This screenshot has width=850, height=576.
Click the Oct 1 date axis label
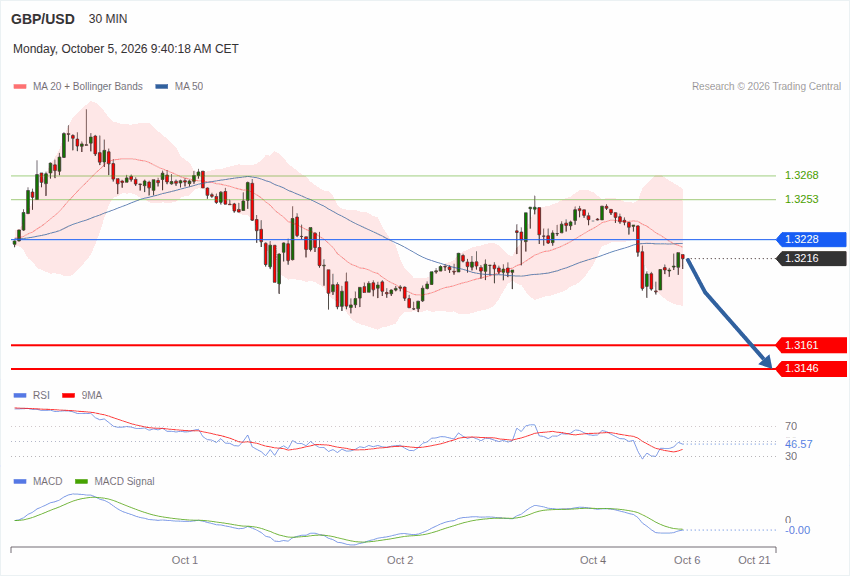(185, 560)
